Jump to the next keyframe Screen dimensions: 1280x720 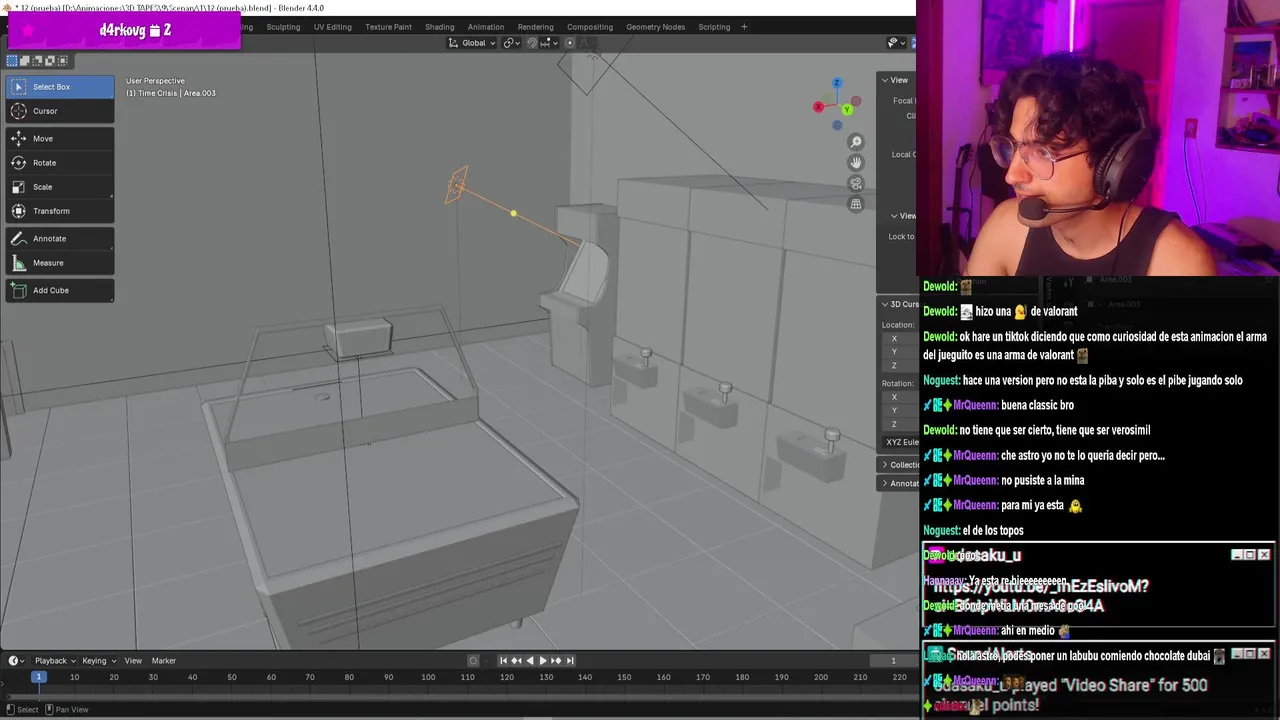[x=556, y=660]
